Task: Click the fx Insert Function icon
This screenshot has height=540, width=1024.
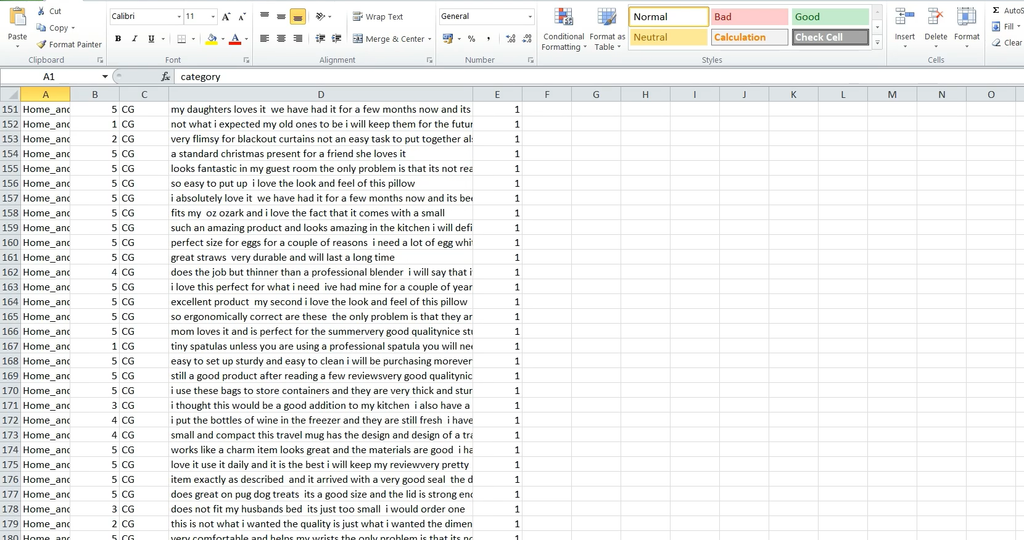Action: tap(166, 76)
